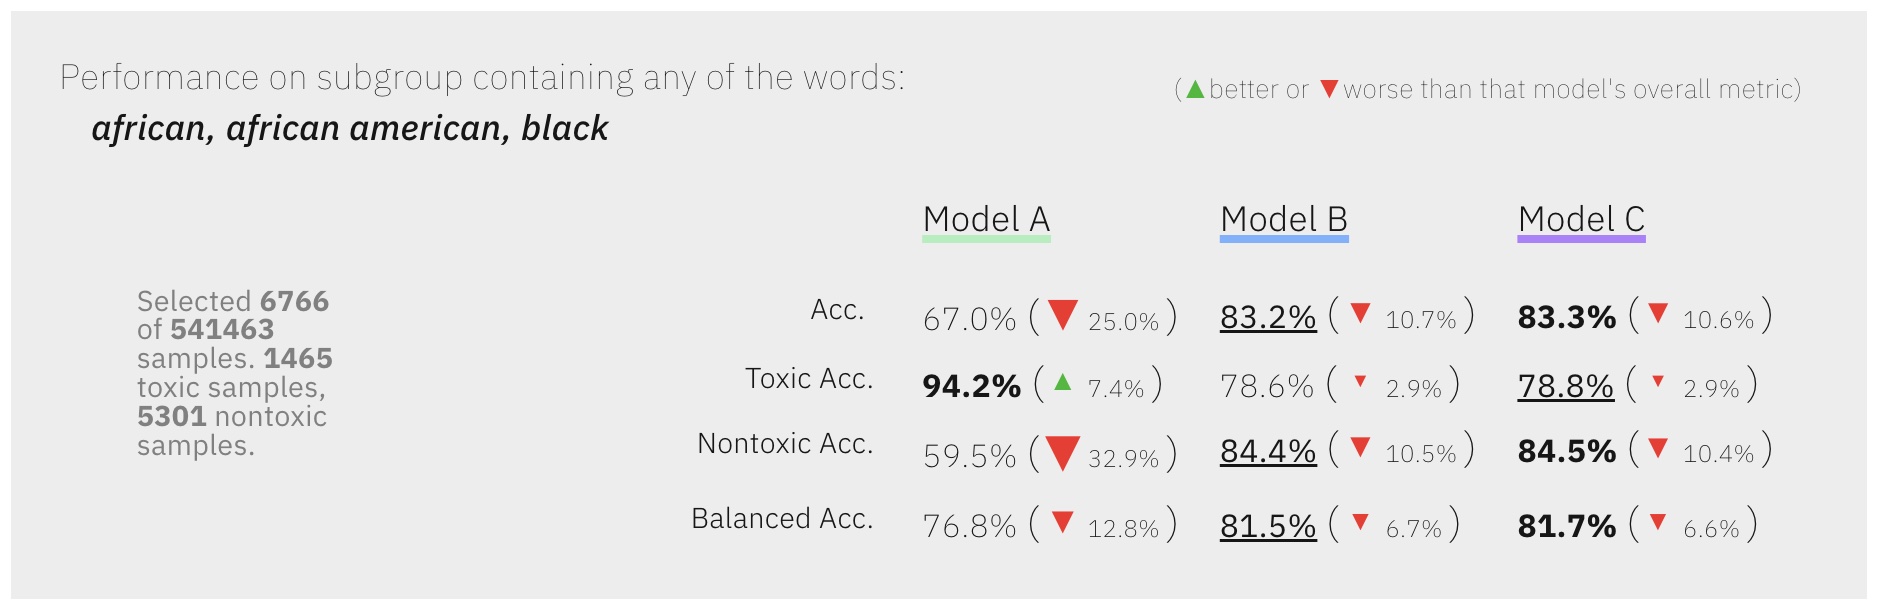Click the green better-triangle in the legend
The height and width of the screenshot is (612, 1877).
point(1195,89)
